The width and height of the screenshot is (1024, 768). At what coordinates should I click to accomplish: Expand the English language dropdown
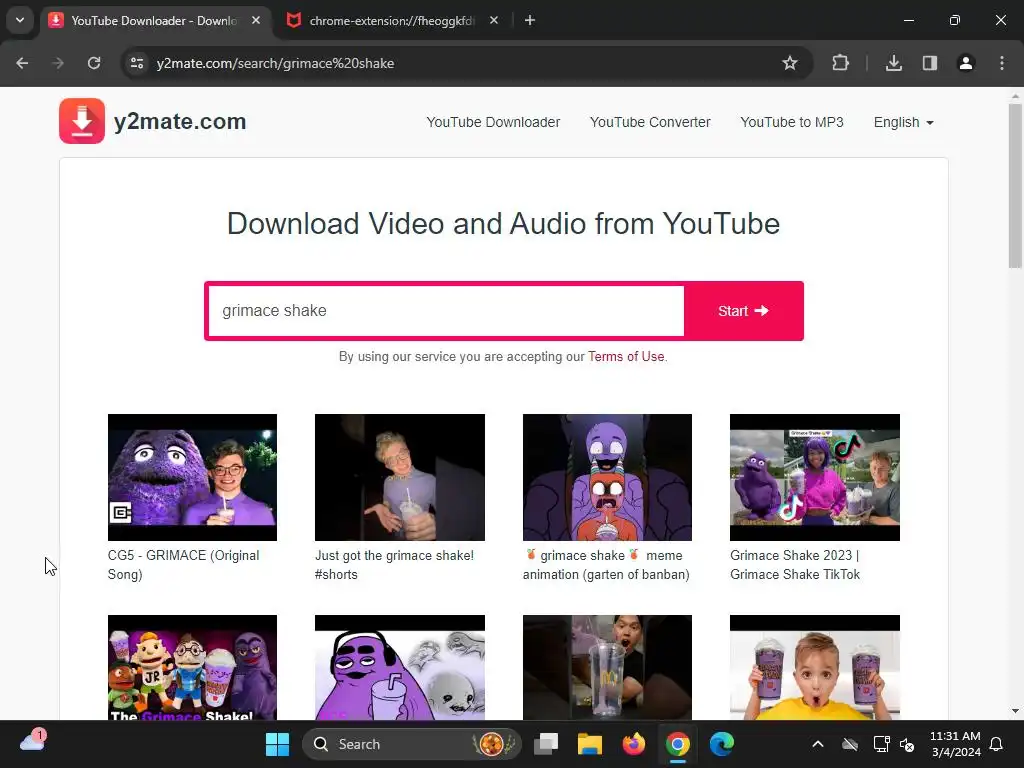(x=903, y=122)
